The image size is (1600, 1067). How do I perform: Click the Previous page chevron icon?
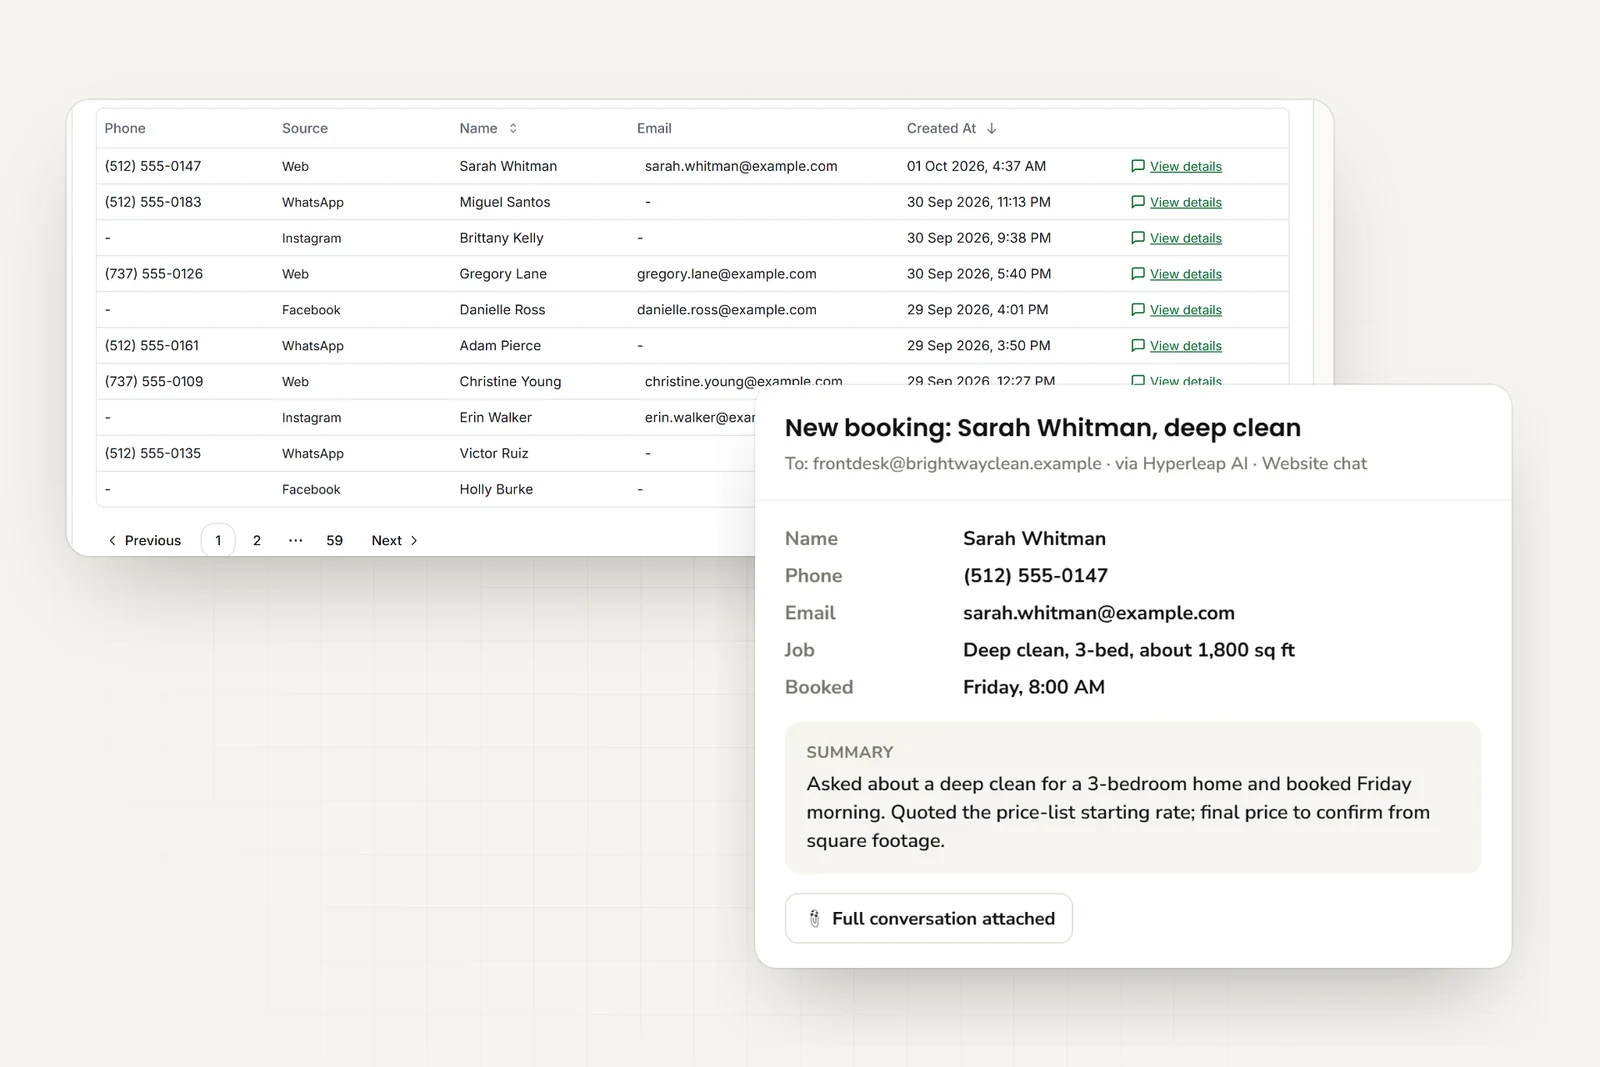click(112, 540)
